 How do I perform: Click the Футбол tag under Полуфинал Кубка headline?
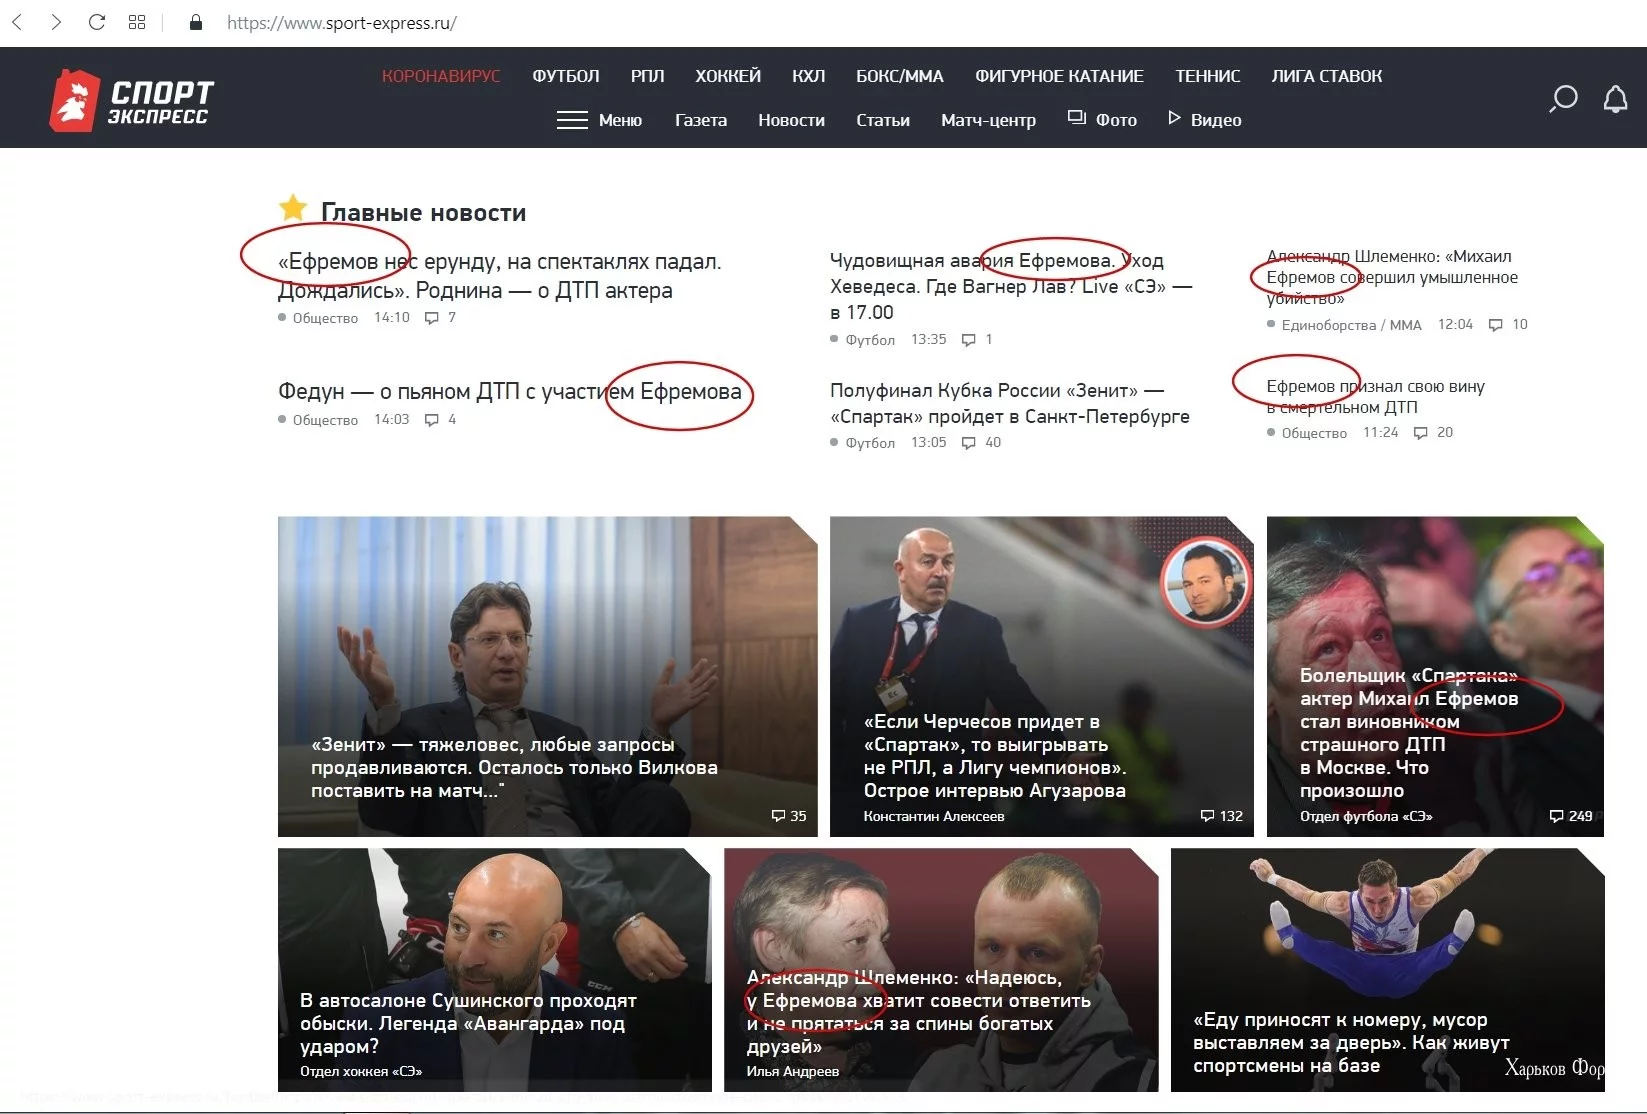coord(870,443)
